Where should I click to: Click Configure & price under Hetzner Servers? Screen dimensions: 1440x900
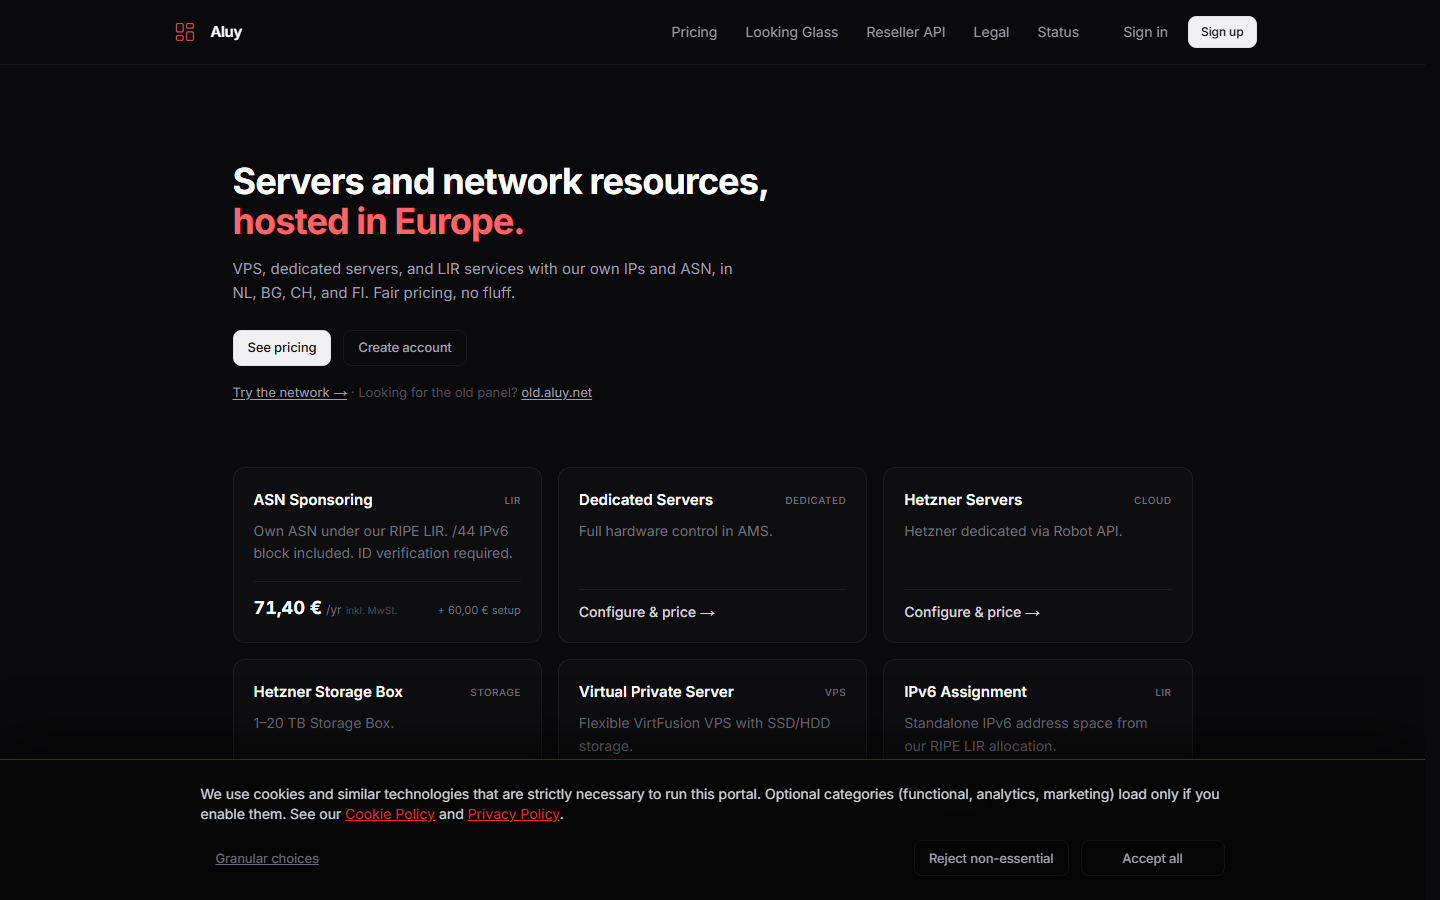(x=972, y=612)
